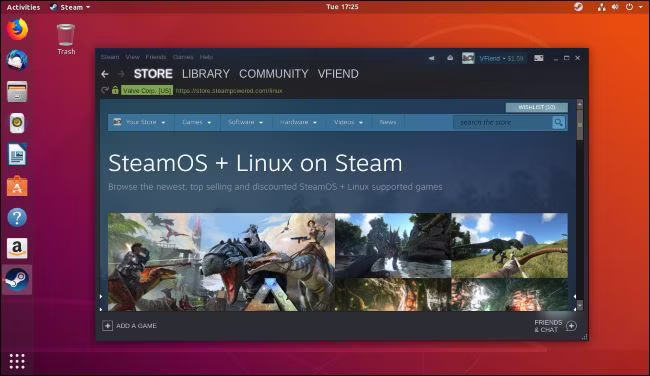Expand the Your Store dropdown
The height and width of the screenshot is (376, 650).
pyautogui.click(x=141, y=122)
